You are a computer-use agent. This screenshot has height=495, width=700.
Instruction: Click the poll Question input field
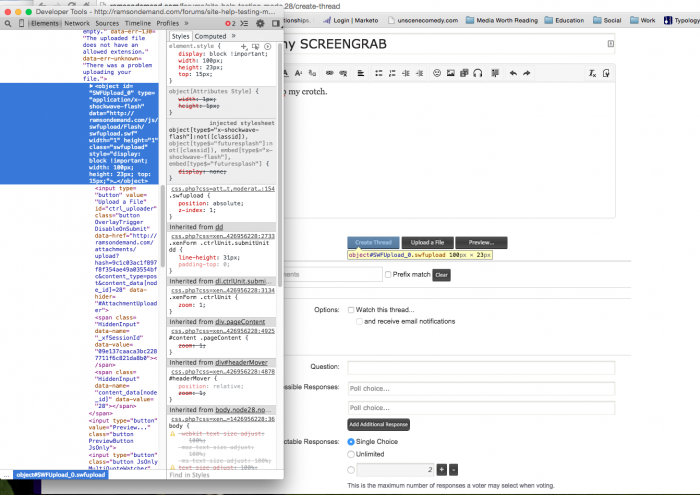click(x=481, y=367)
